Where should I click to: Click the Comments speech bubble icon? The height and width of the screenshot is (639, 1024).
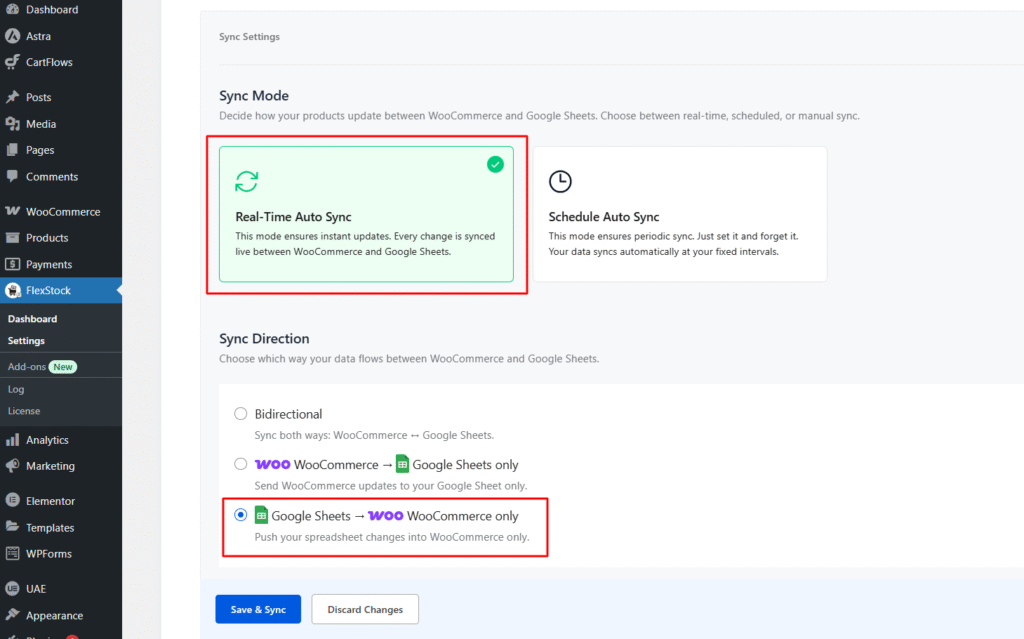point(12,176)
